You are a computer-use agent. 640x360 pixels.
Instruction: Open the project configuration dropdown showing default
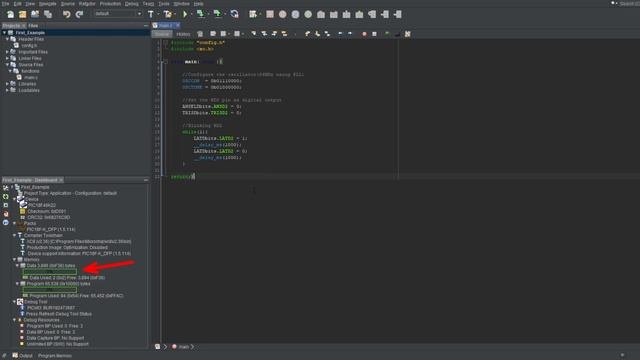coord(118,14)
